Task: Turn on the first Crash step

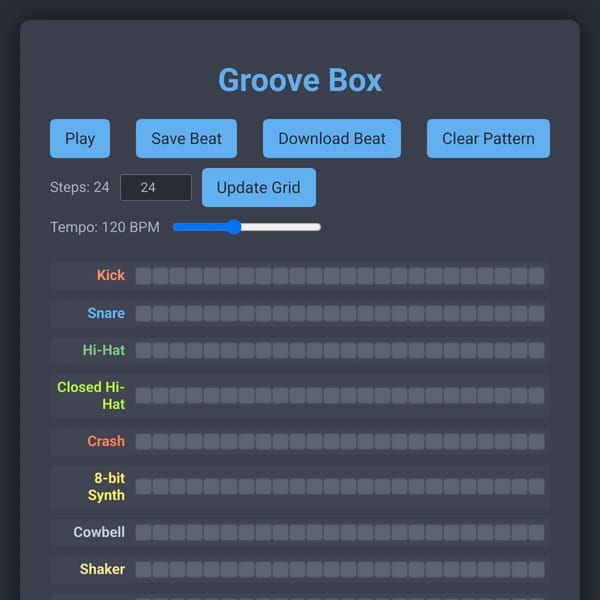Action: 143,441
